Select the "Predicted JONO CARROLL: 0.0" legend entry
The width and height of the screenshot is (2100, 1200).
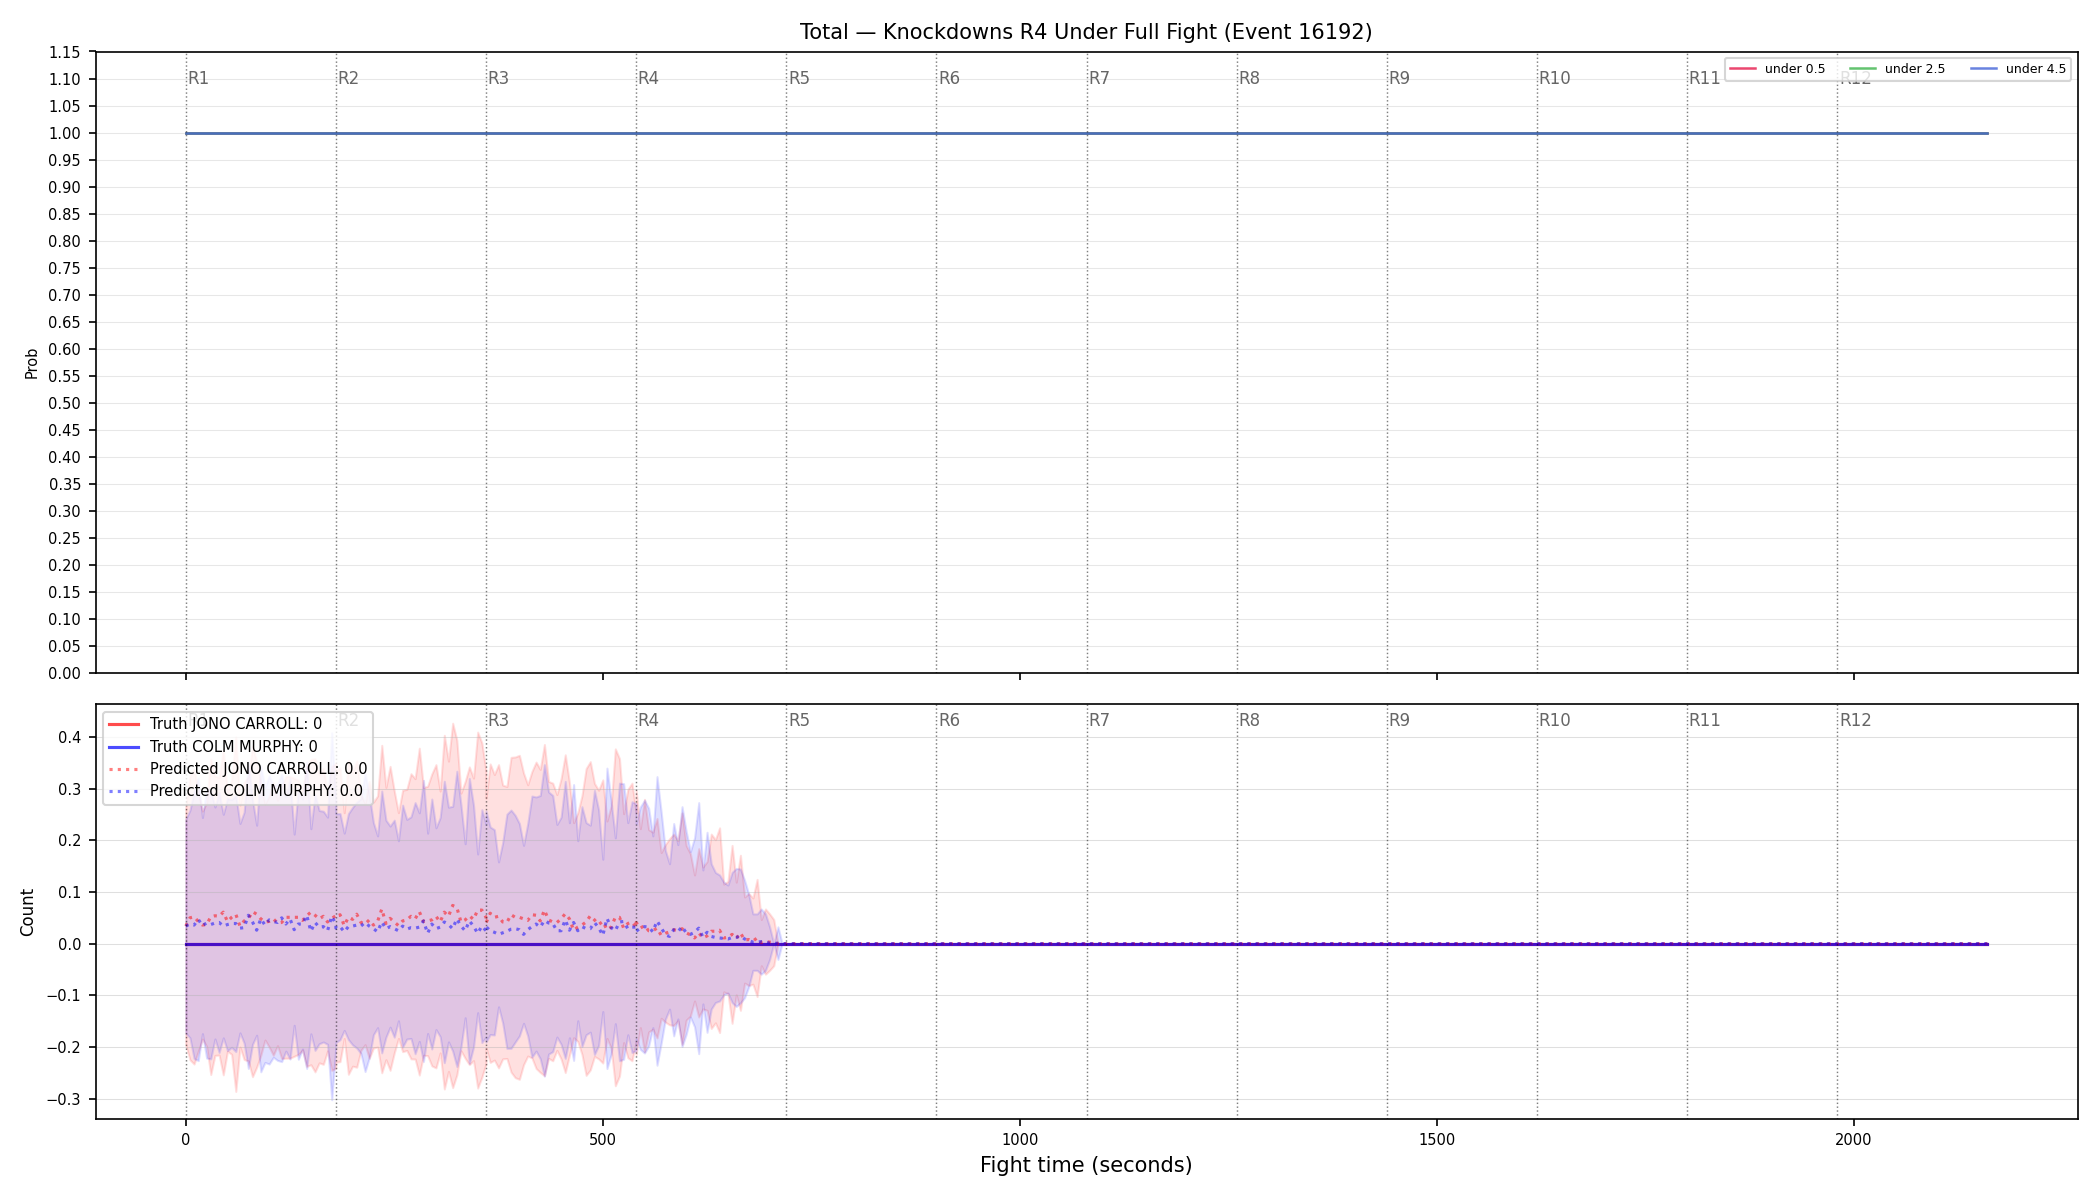click(x=258, y=769)
